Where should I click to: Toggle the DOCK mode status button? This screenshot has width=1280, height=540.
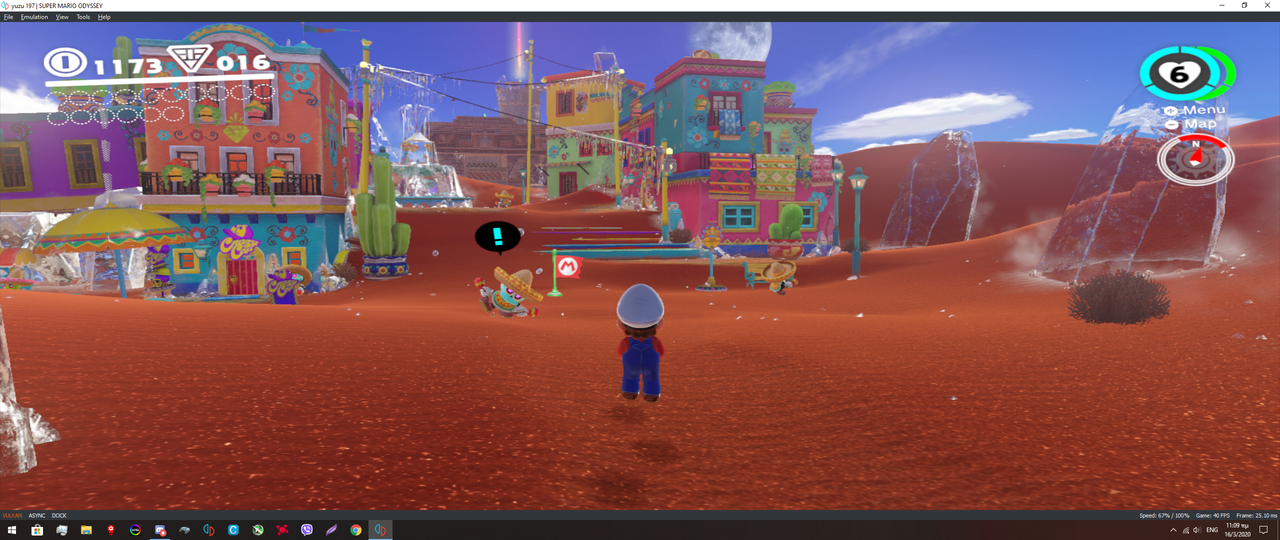[x=59, y=516]
